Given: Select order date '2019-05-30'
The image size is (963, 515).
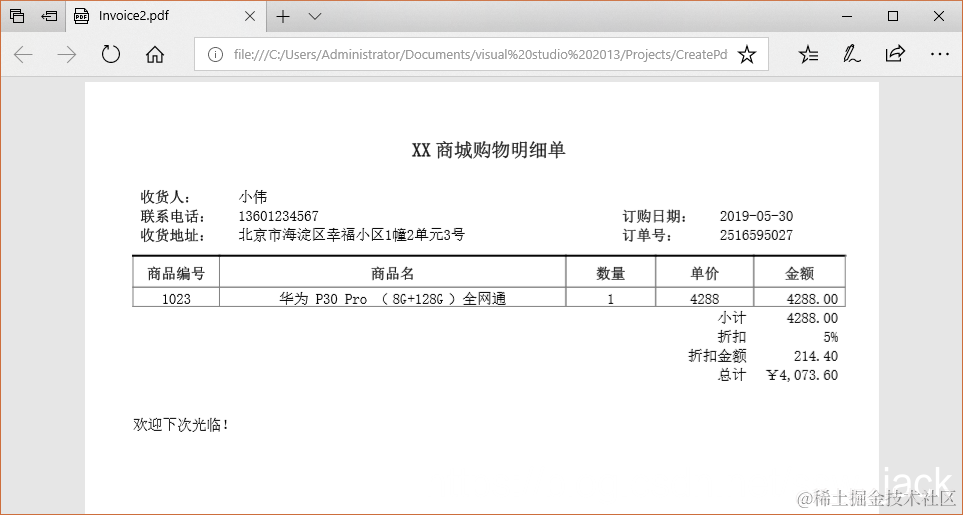Looking at the screenshot, I should coord(756,216).
